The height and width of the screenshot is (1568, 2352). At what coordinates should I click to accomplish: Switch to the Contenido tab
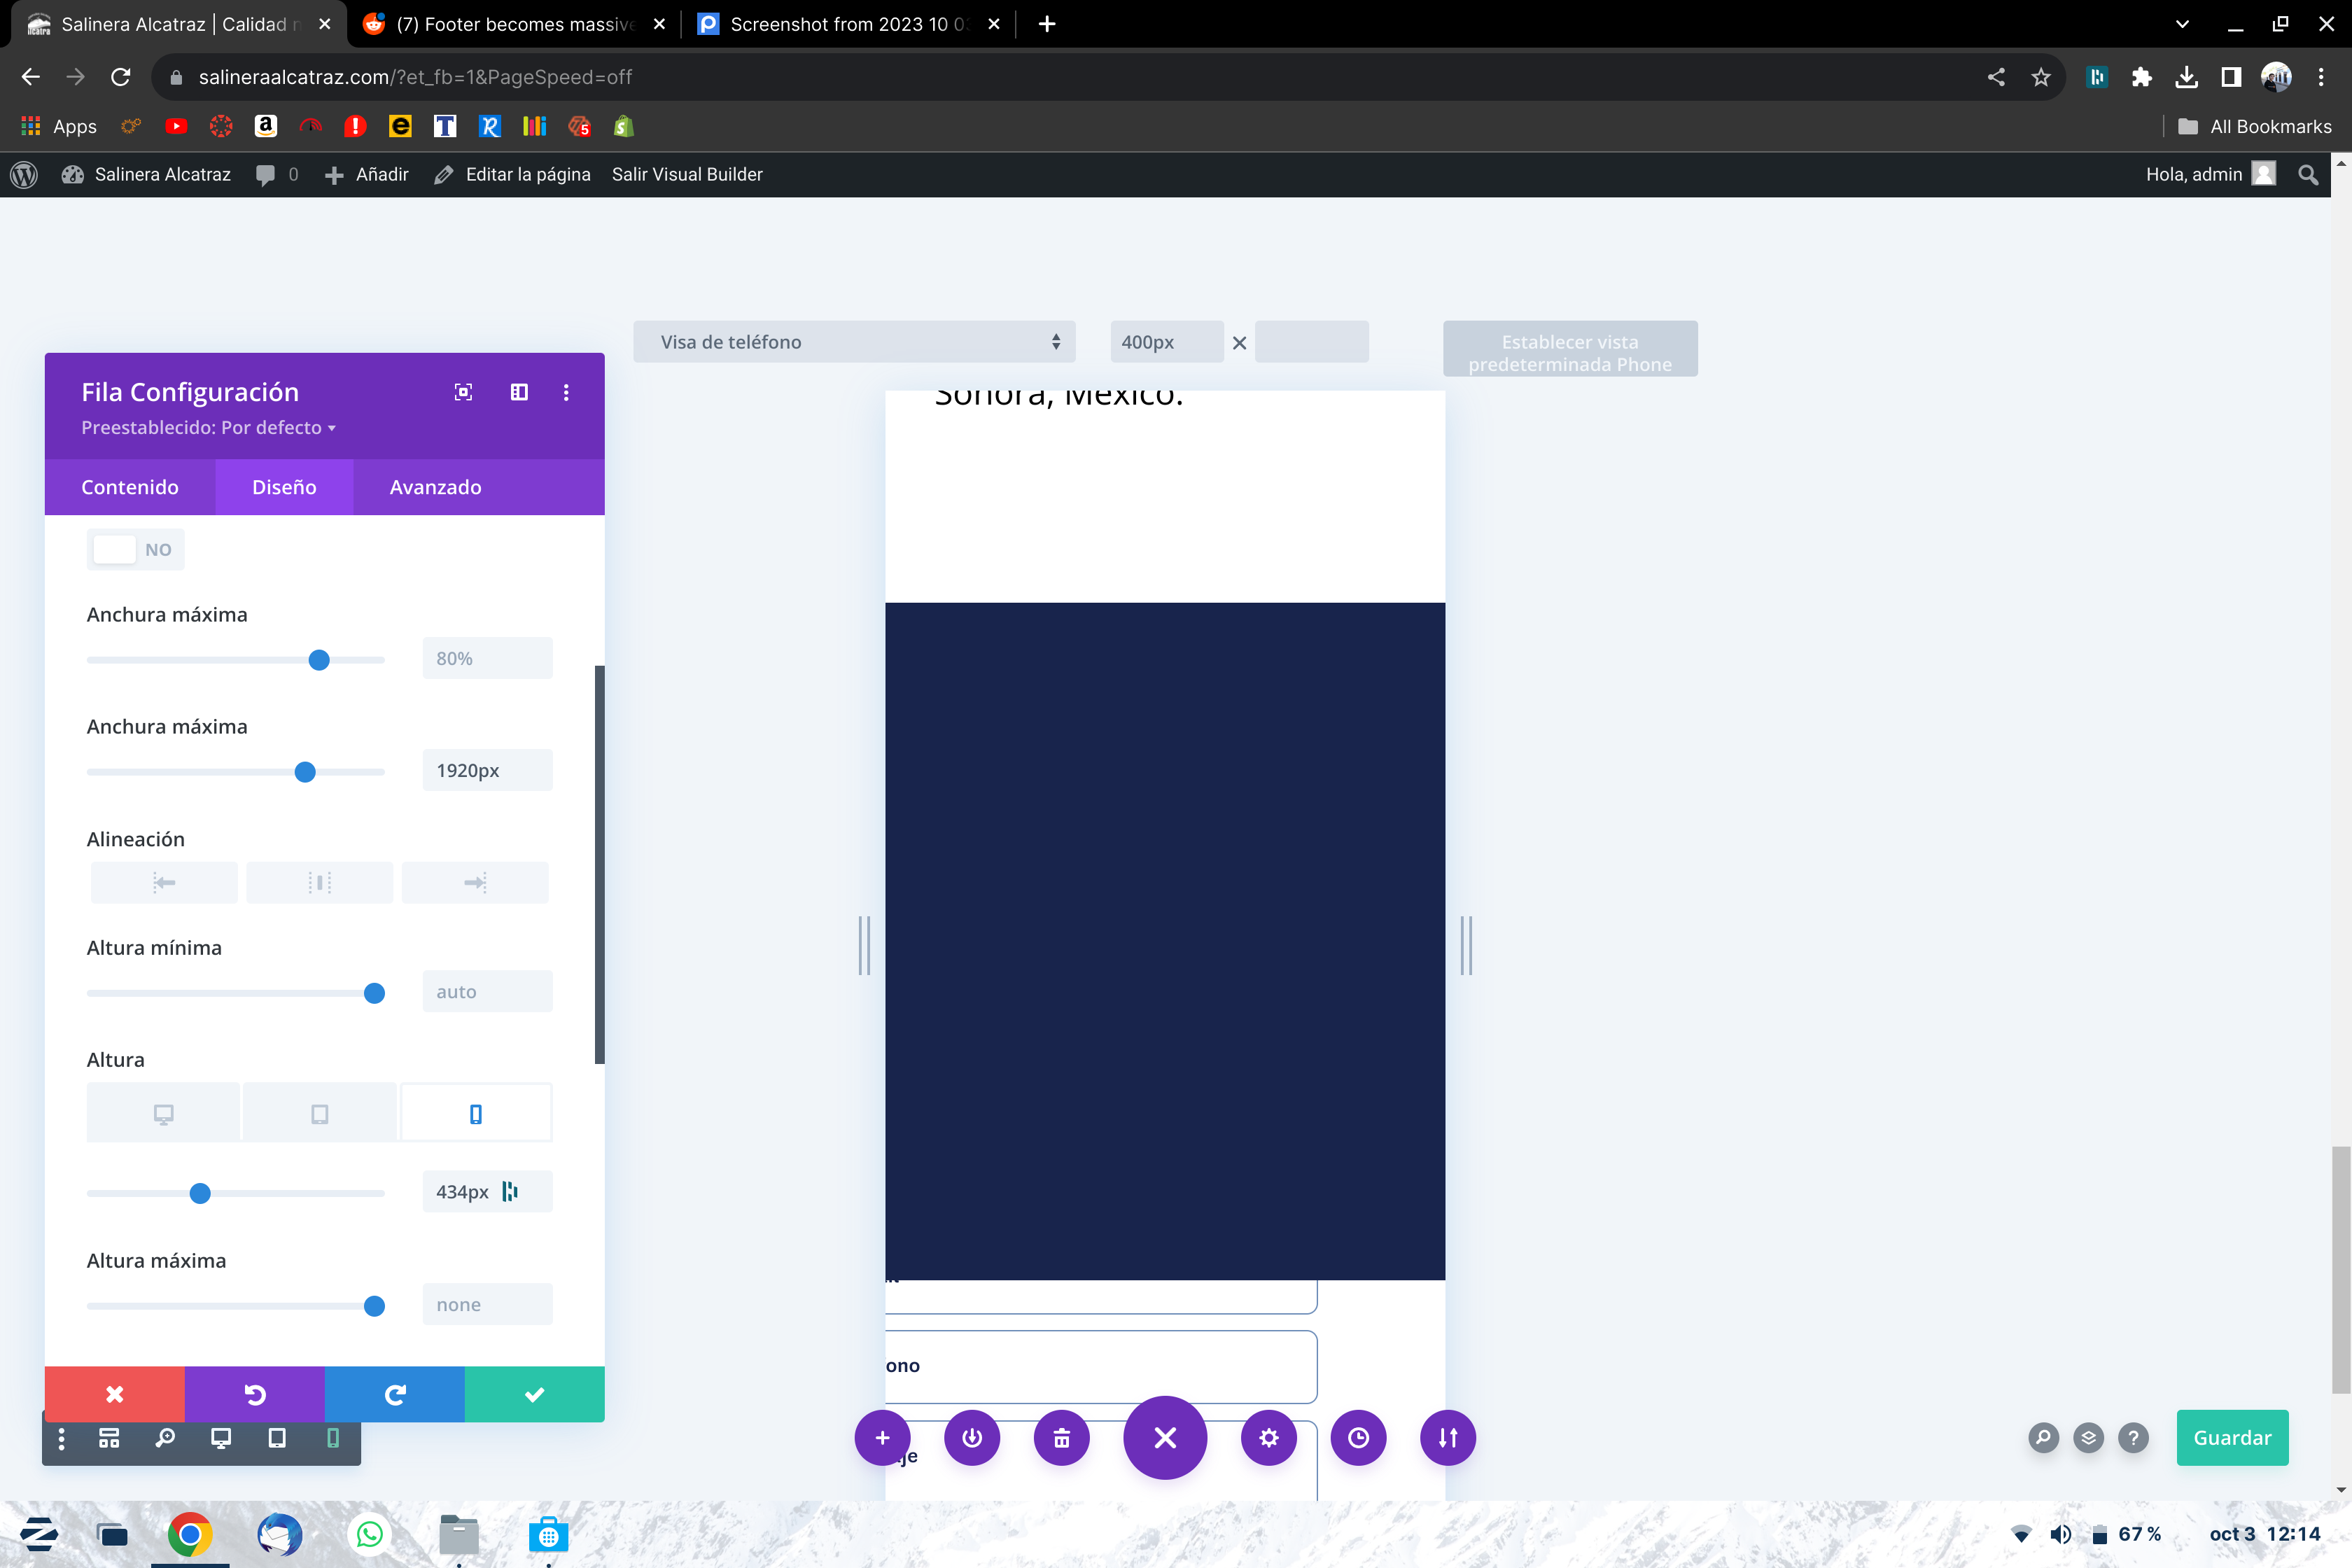tap(130, 487)
